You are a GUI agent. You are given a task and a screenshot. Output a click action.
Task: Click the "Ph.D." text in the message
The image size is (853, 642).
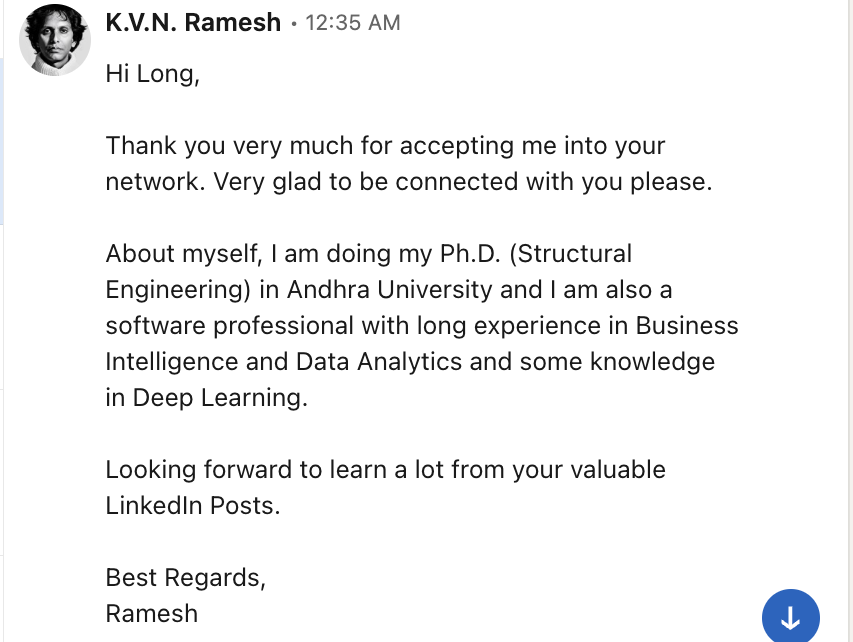coord(470,254)
